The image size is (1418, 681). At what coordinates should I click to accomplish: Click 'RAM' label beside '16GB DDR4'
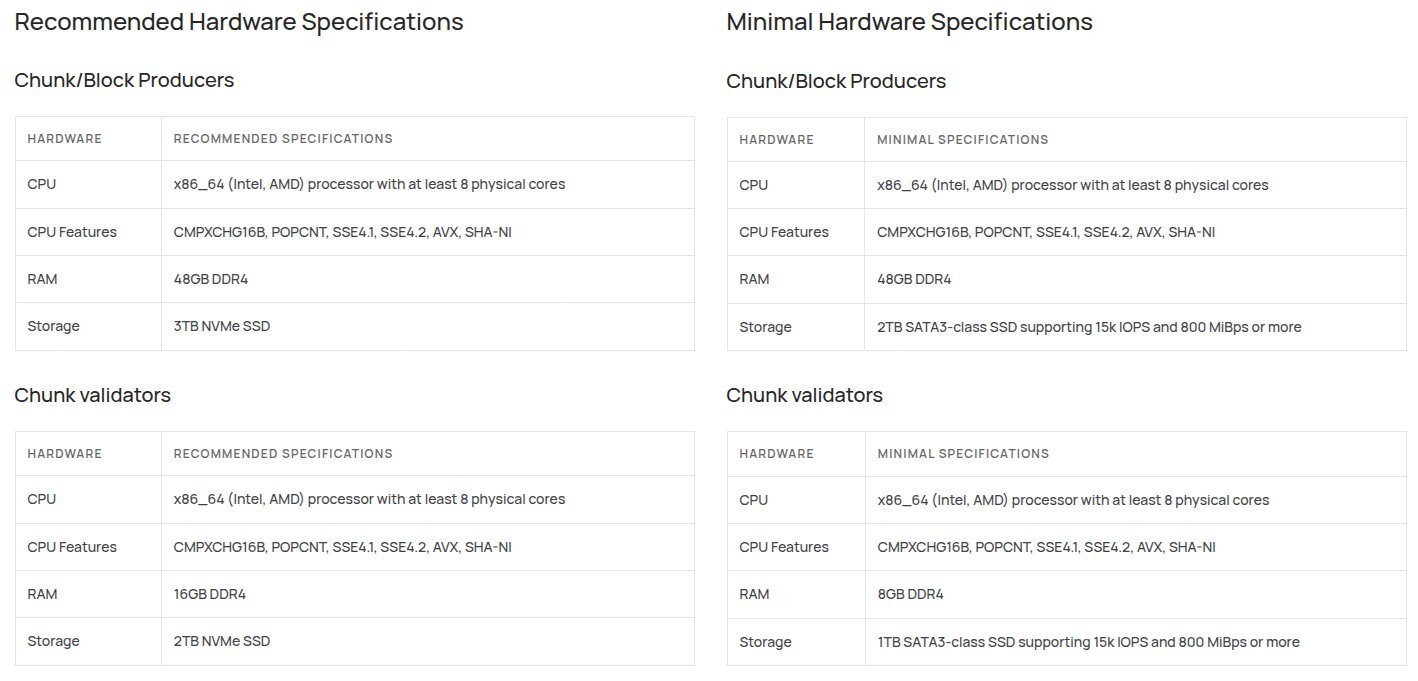(42, 594)
